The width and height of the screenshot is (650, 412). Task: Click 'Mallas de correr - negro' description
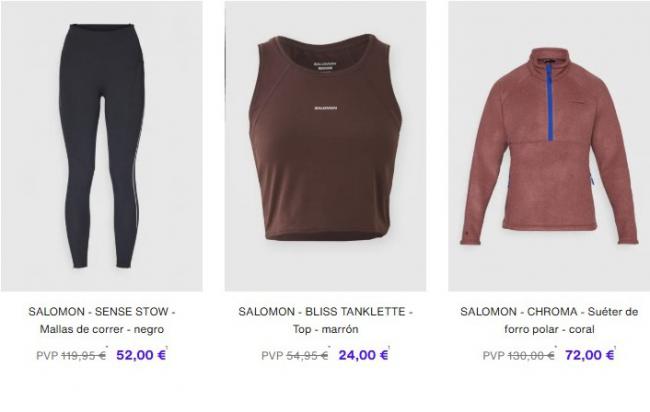point(102,329)
